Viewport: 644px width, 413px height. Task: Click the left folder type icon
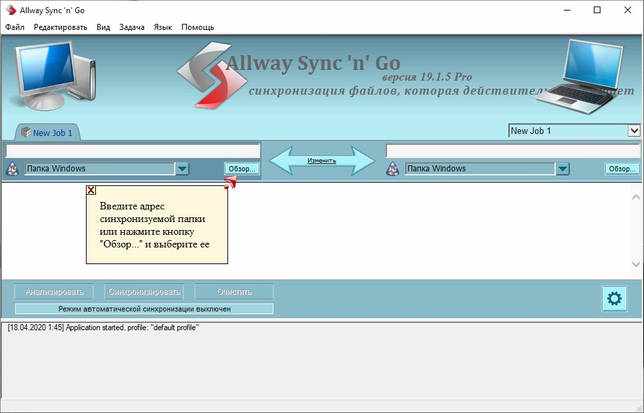coord(13,168)
